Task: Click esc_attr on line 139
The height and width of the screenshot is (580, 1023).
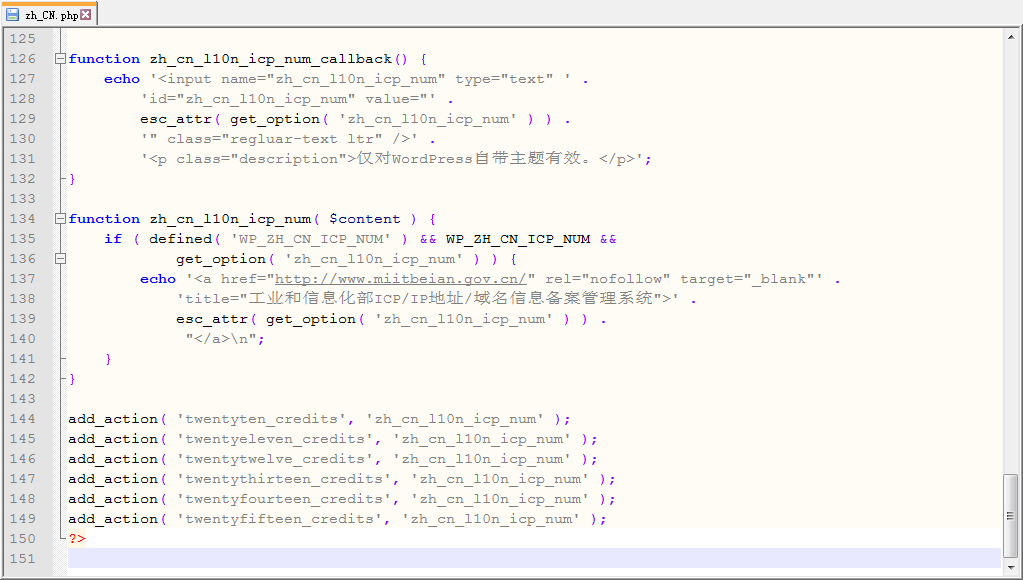Action: (x=211, y=319)
